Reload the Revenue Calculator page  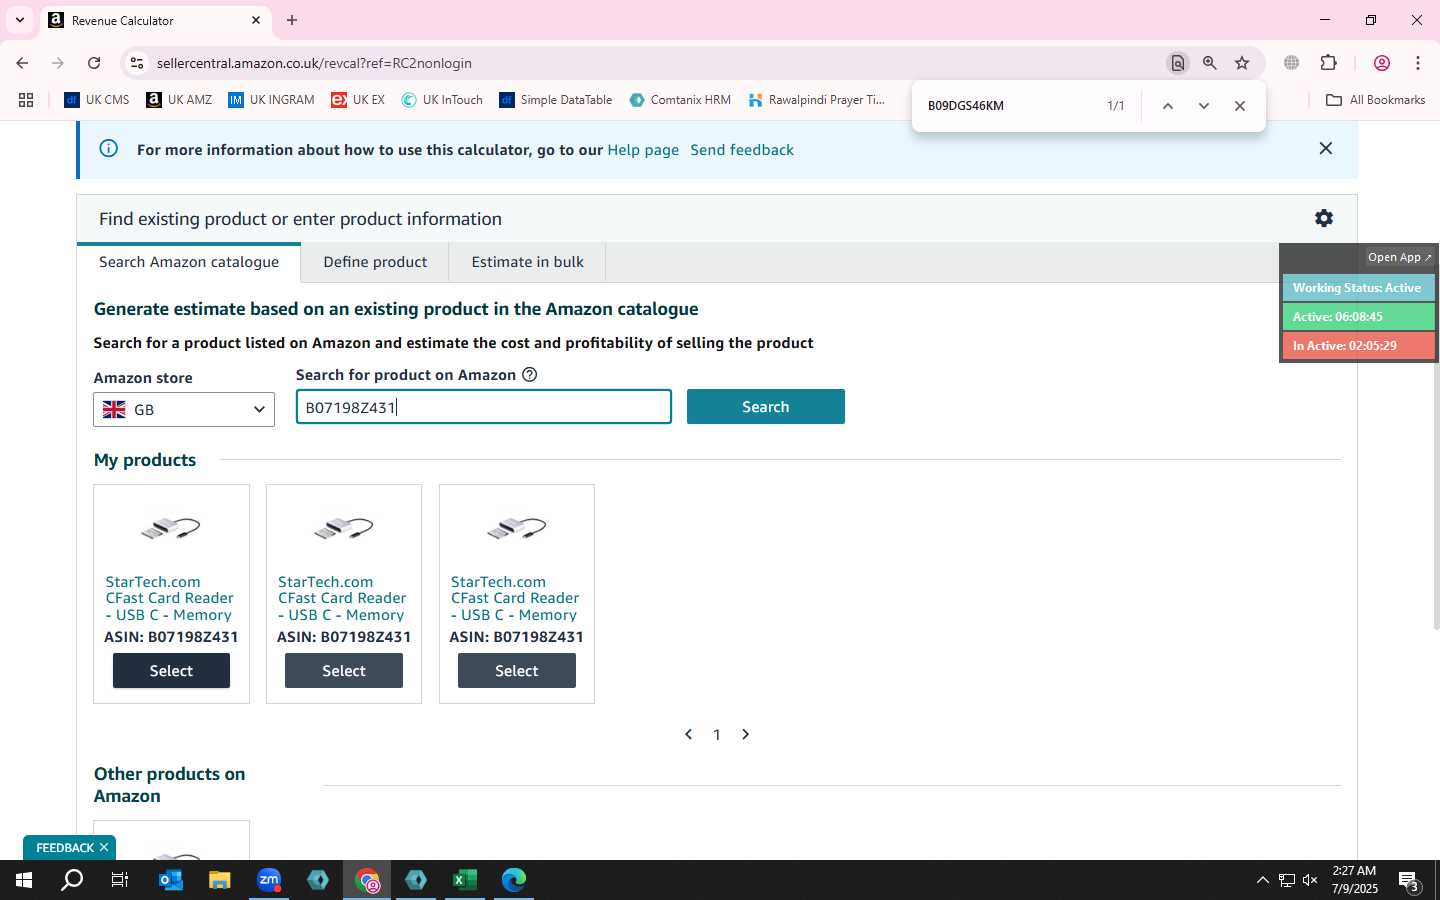click(94, 63)
